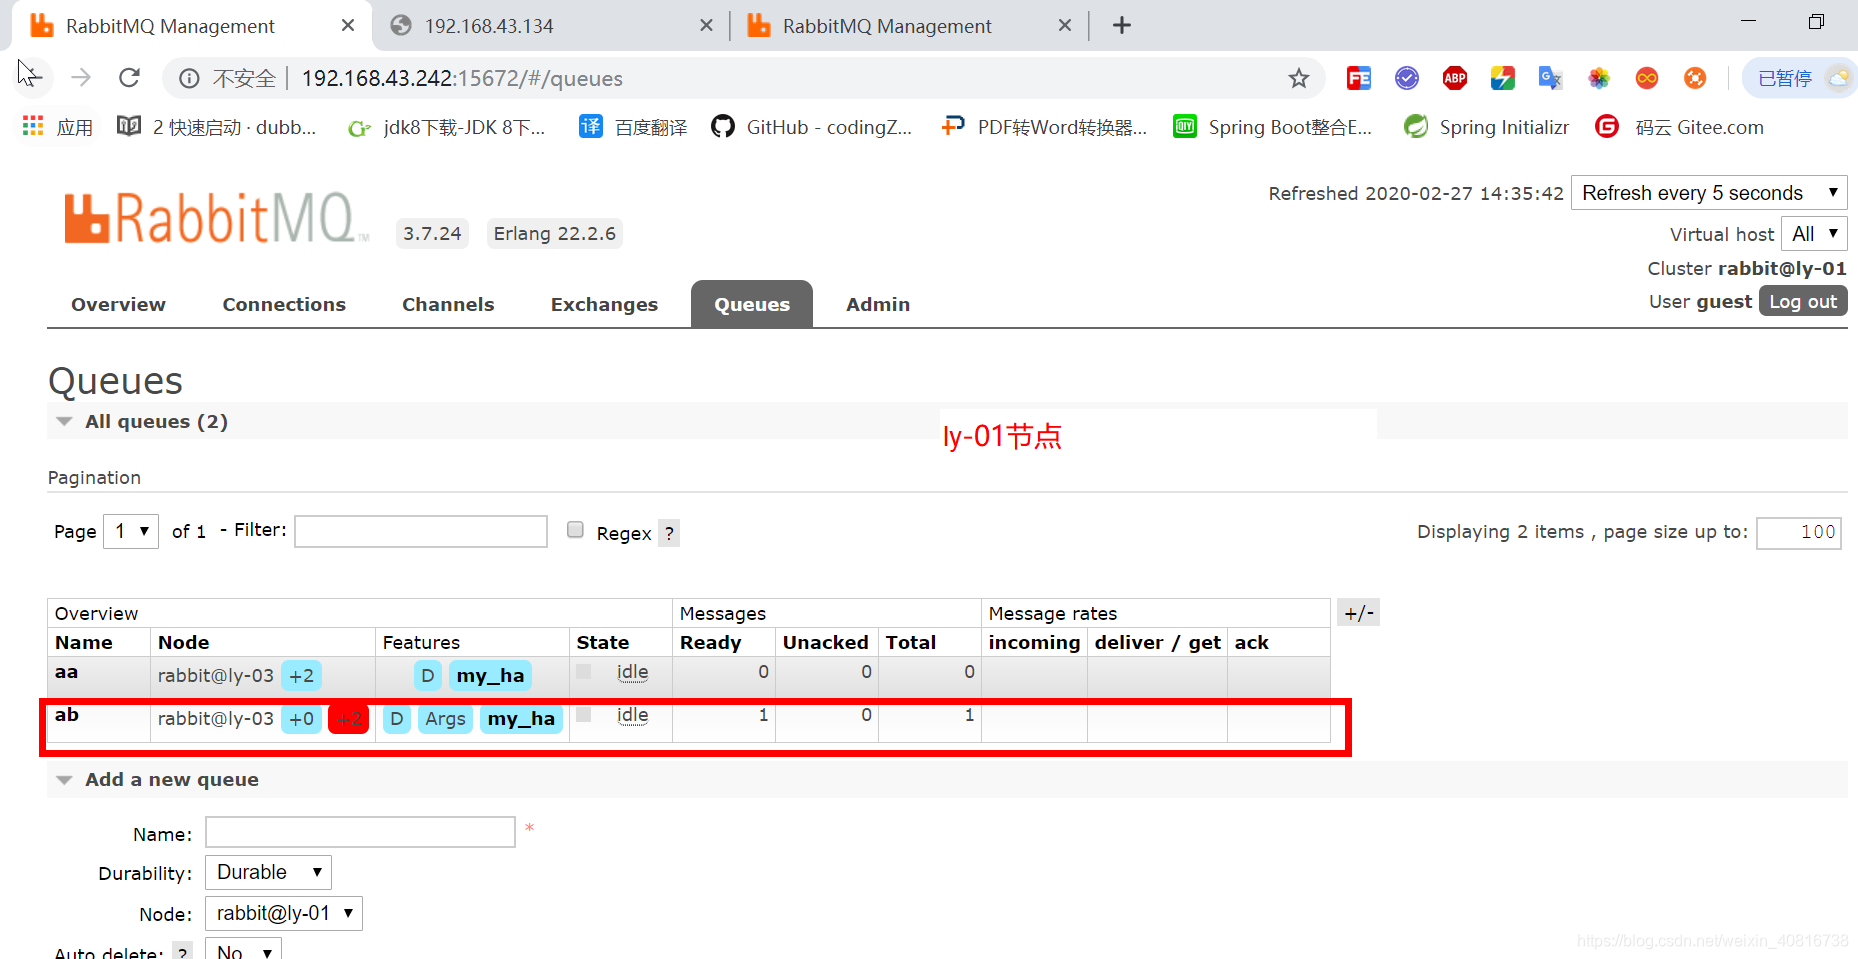This screenshot has width=1858, height=959.
Task: Open a new browser tab
Action: (1122, 25)
